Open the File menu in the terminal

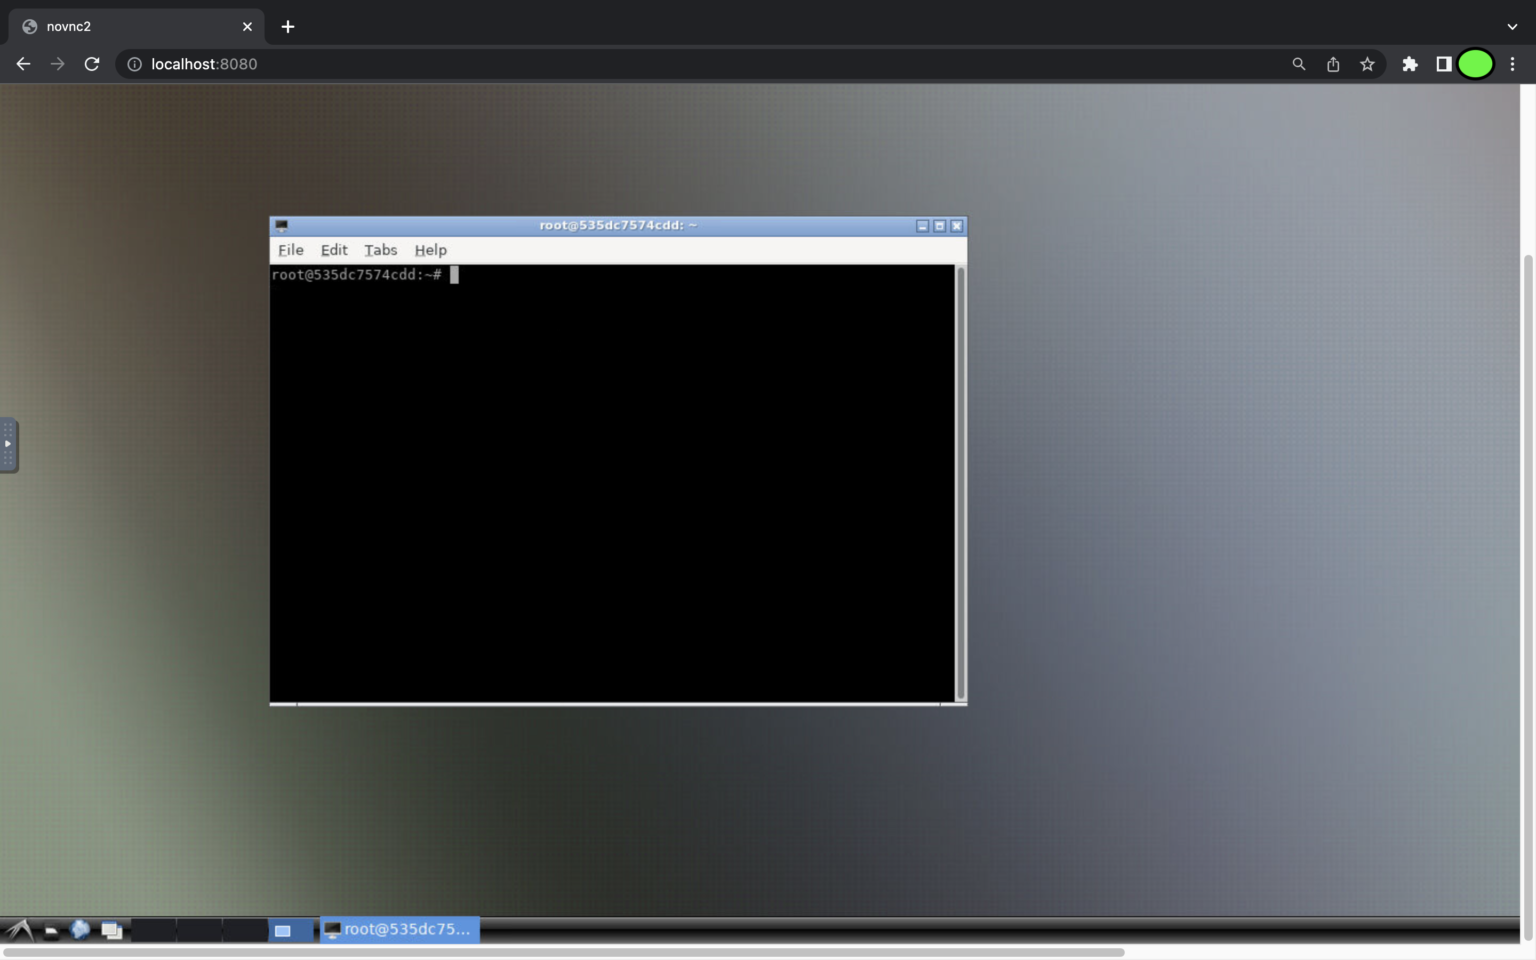(x=290, y=250)
